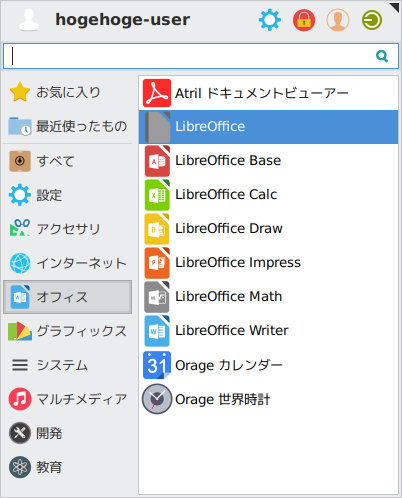Open system settings via gear icon

pos(270,20)
